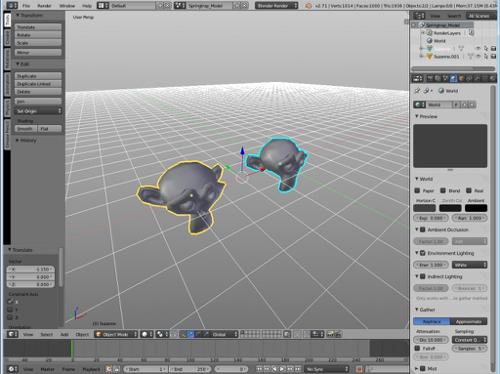Screen dimensions: 500x374
Task: Click the play animation button
Action: click(x=282, y=369)
